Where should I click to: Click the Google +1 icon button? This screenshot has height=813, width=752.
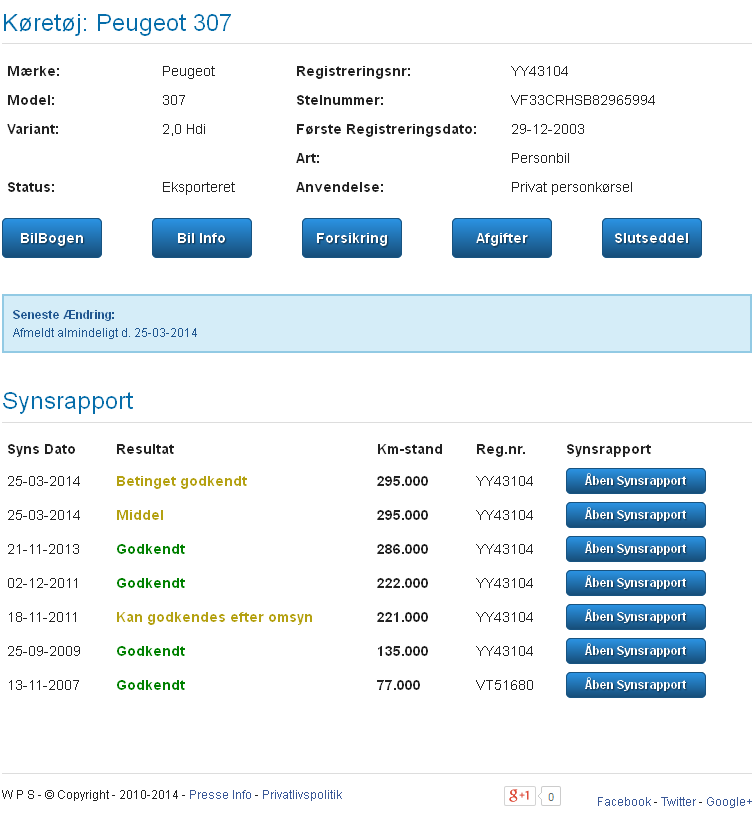[x=519, y=795]
